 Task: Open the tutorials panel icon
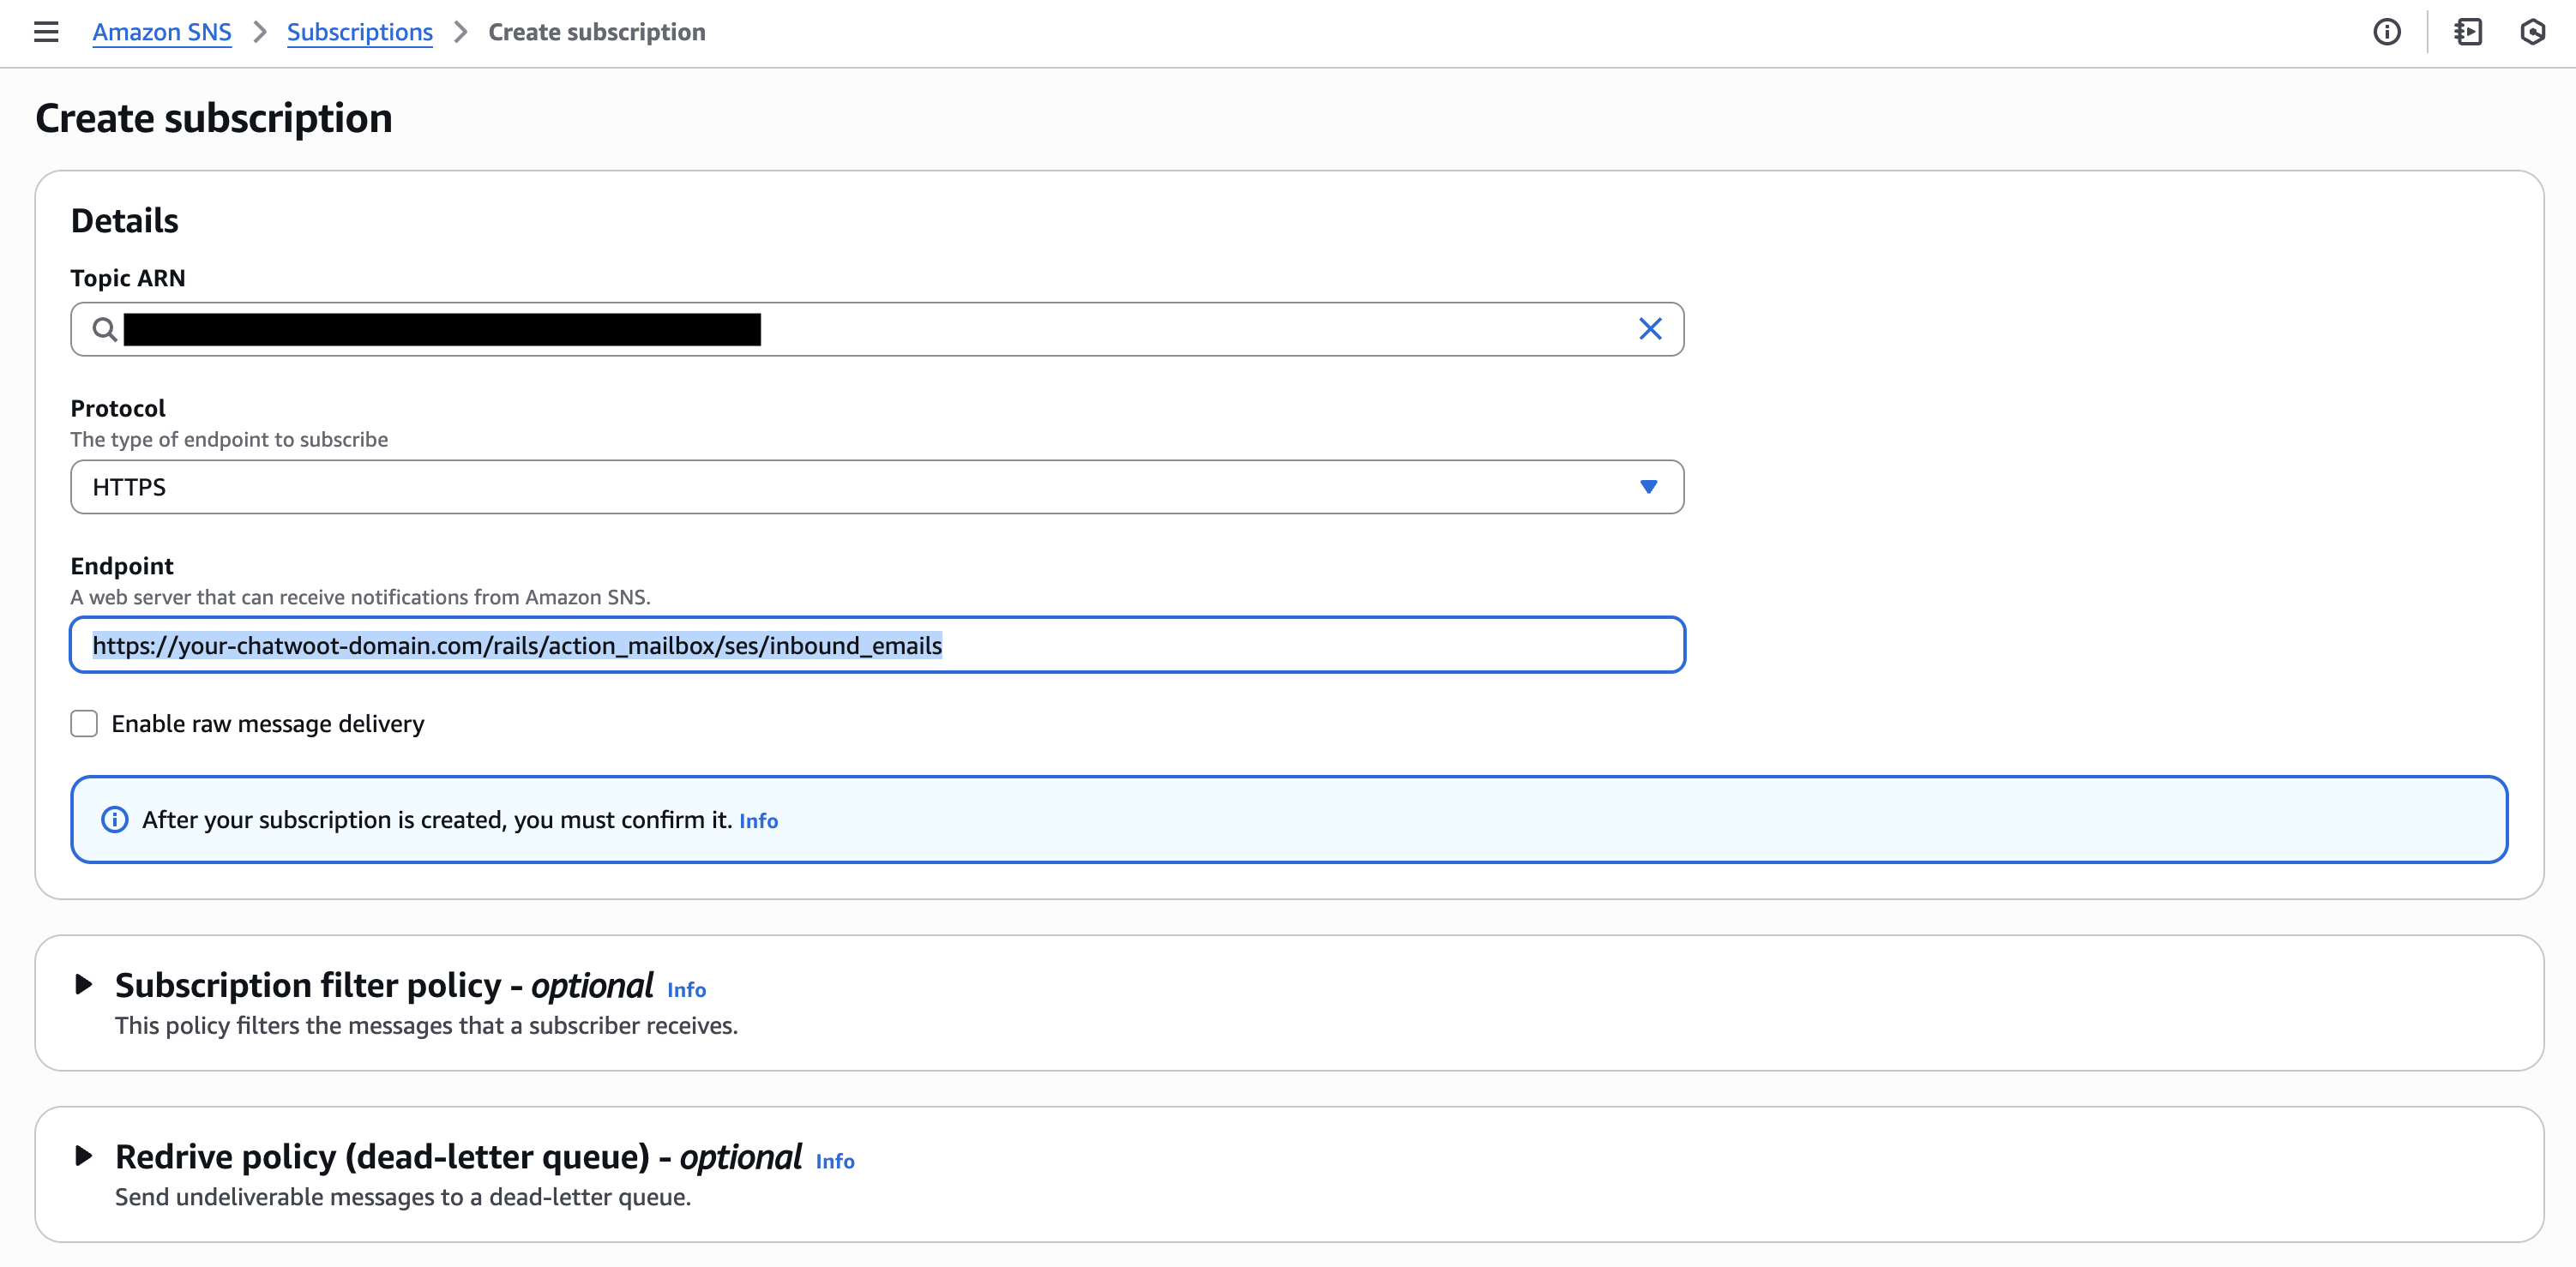point(2469,32)
